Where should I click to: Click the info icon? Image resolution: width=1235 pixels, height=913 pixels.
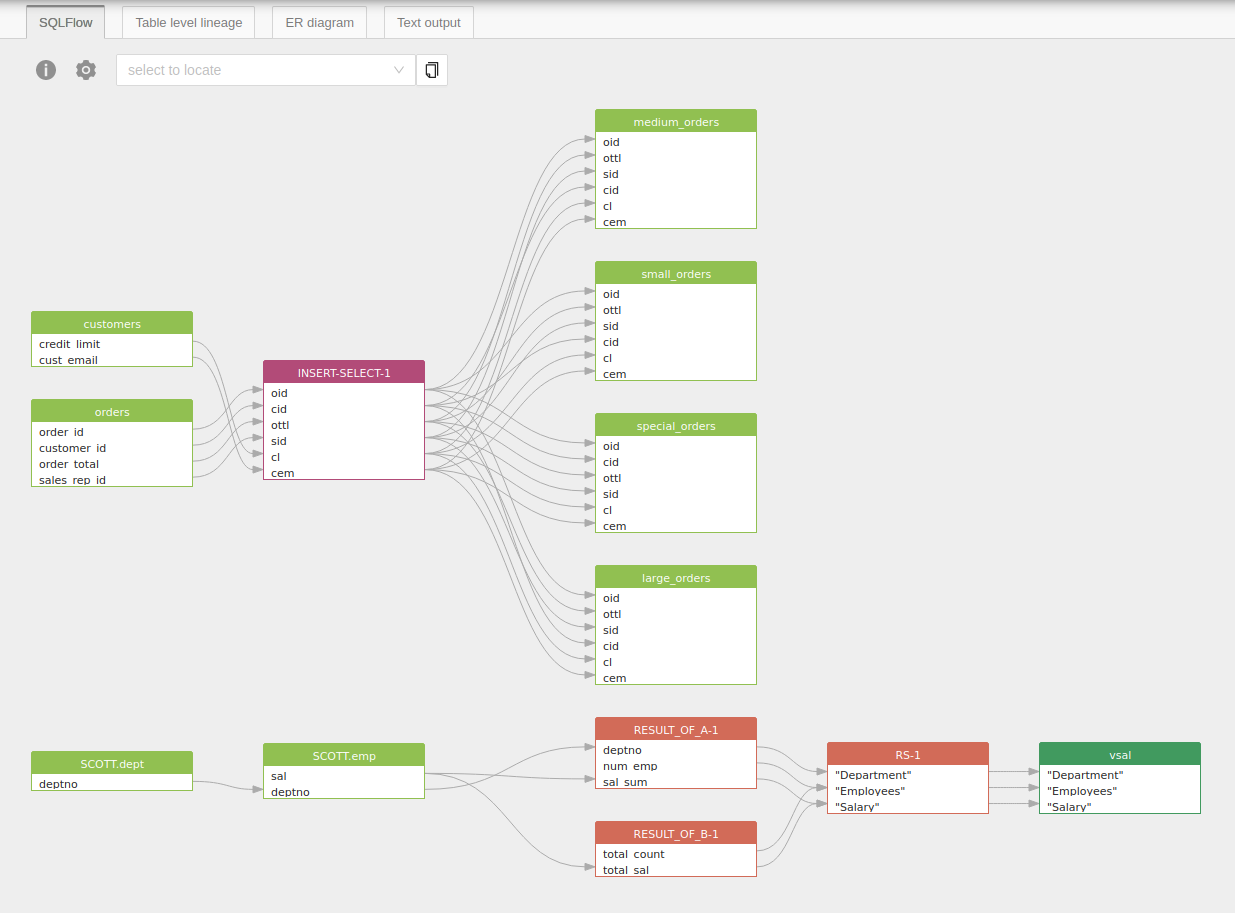pos(46,70)
